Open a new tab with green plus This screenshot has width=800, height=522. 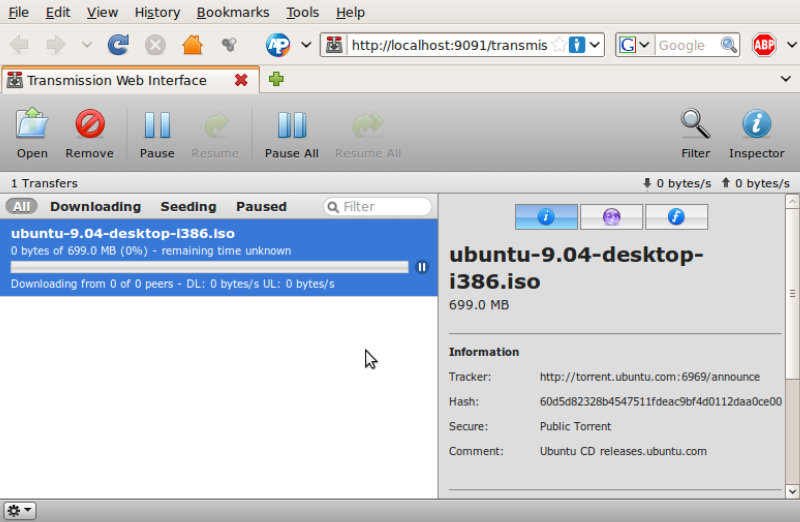pyautogui.click(x=276, y=79)
